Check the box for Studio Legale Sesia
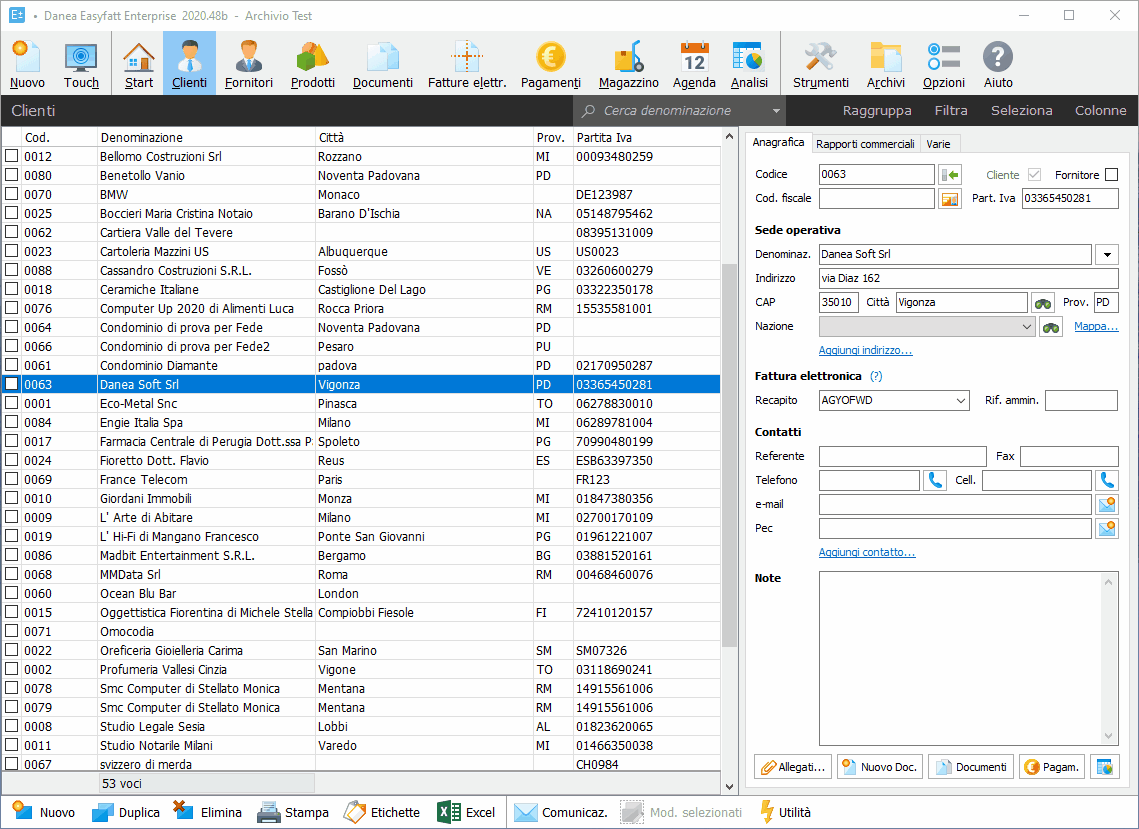 point(12,726)
